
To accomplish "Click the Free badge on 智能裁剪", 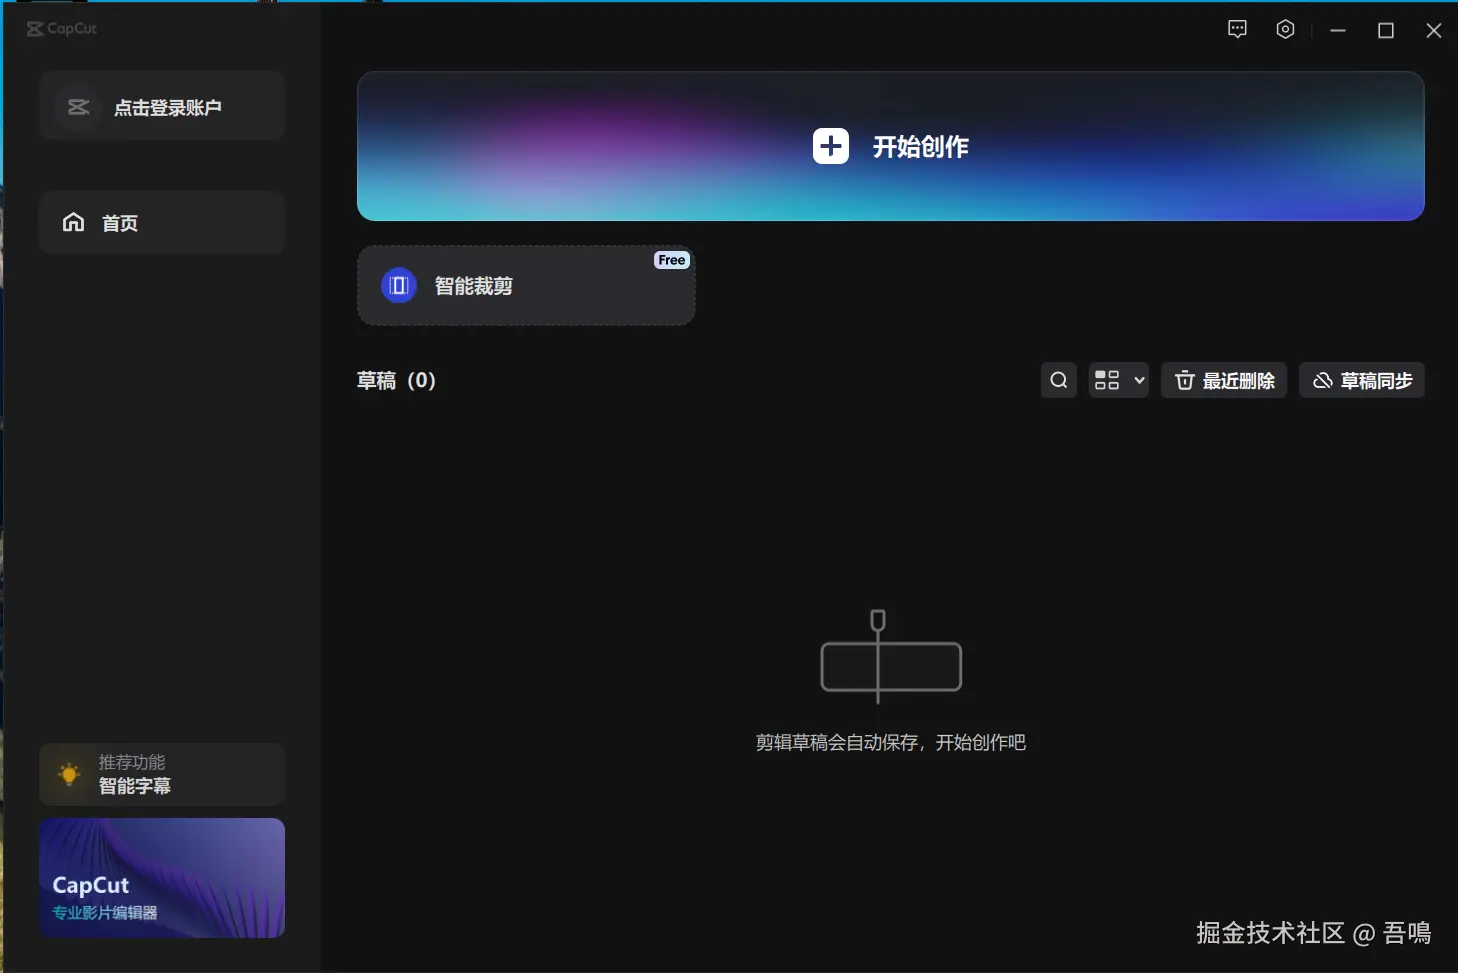I will coord(672,260).
